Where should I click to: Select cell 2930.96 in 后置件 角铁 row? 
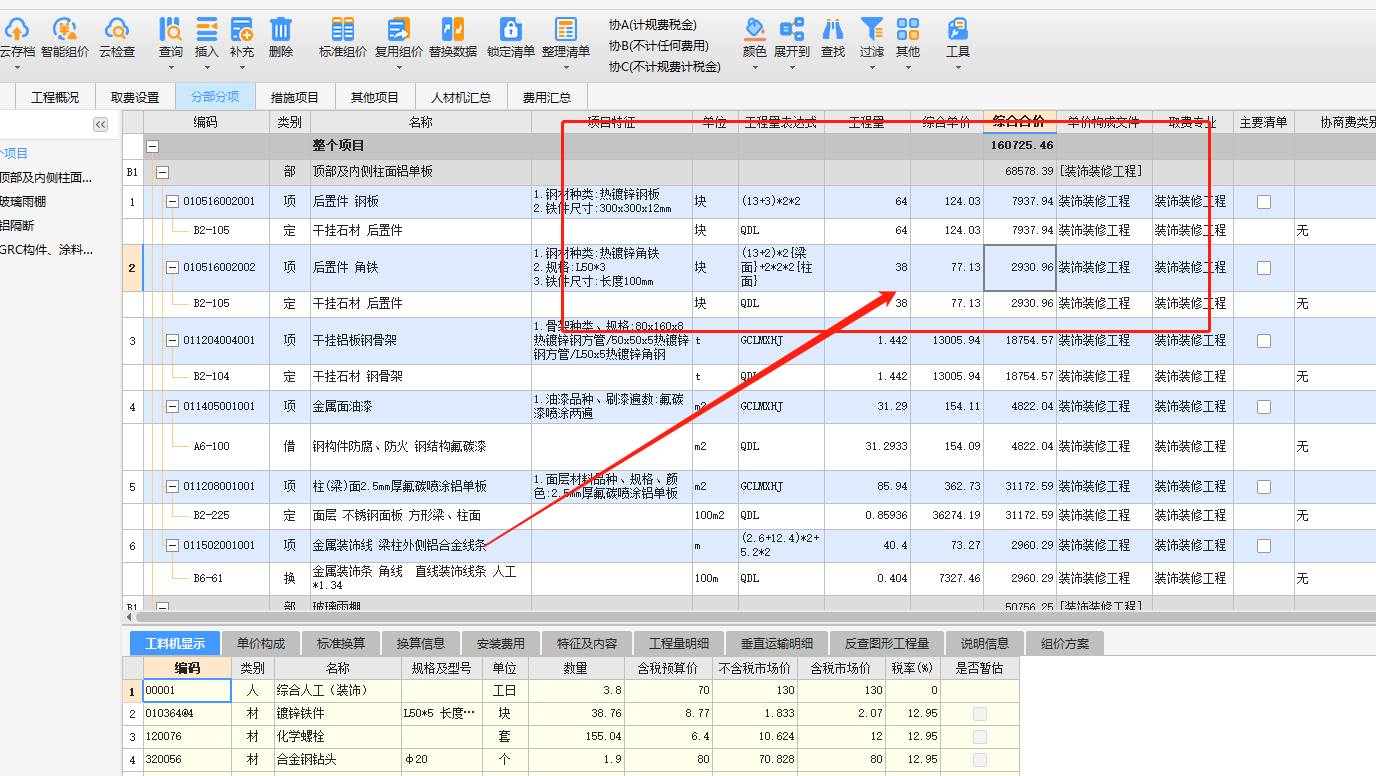click(x=1020, y=268)
